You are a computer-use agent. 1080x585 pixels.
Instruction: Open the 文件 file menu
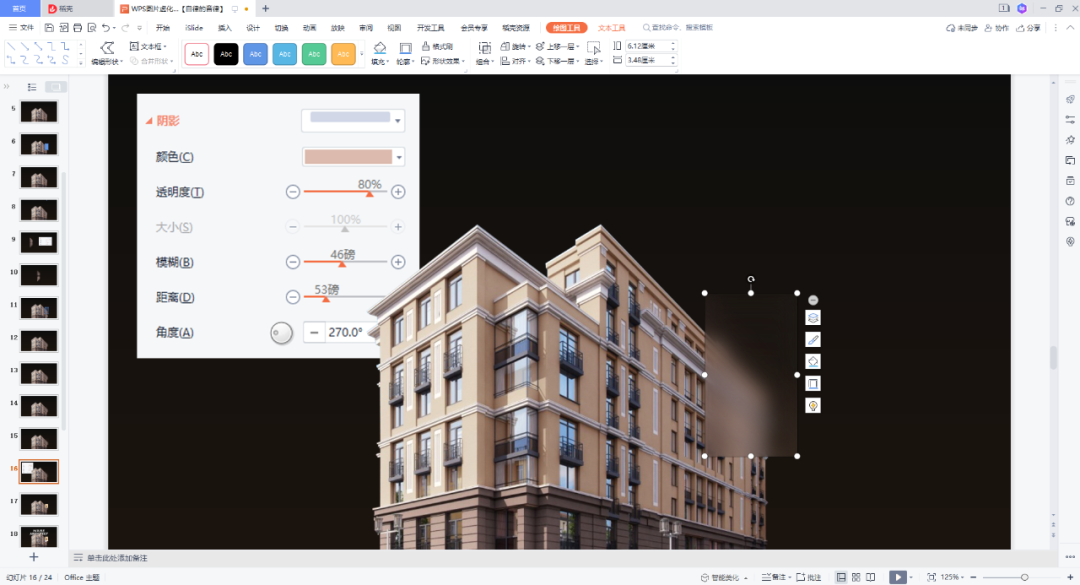21,28
